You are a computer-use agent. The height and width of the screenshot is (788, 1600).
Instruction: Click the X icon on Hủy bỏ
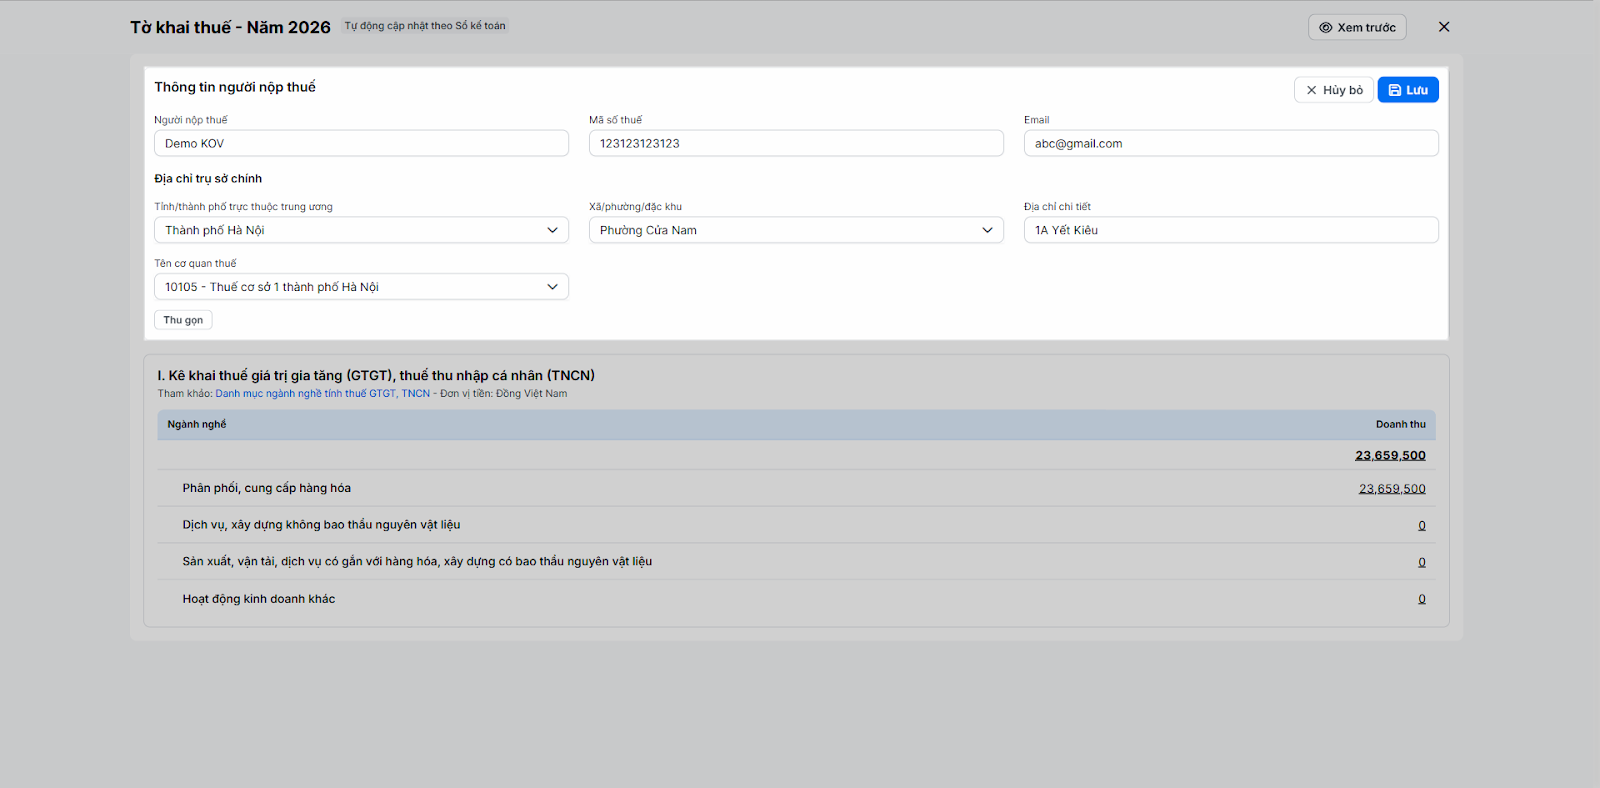(1311, 90)
